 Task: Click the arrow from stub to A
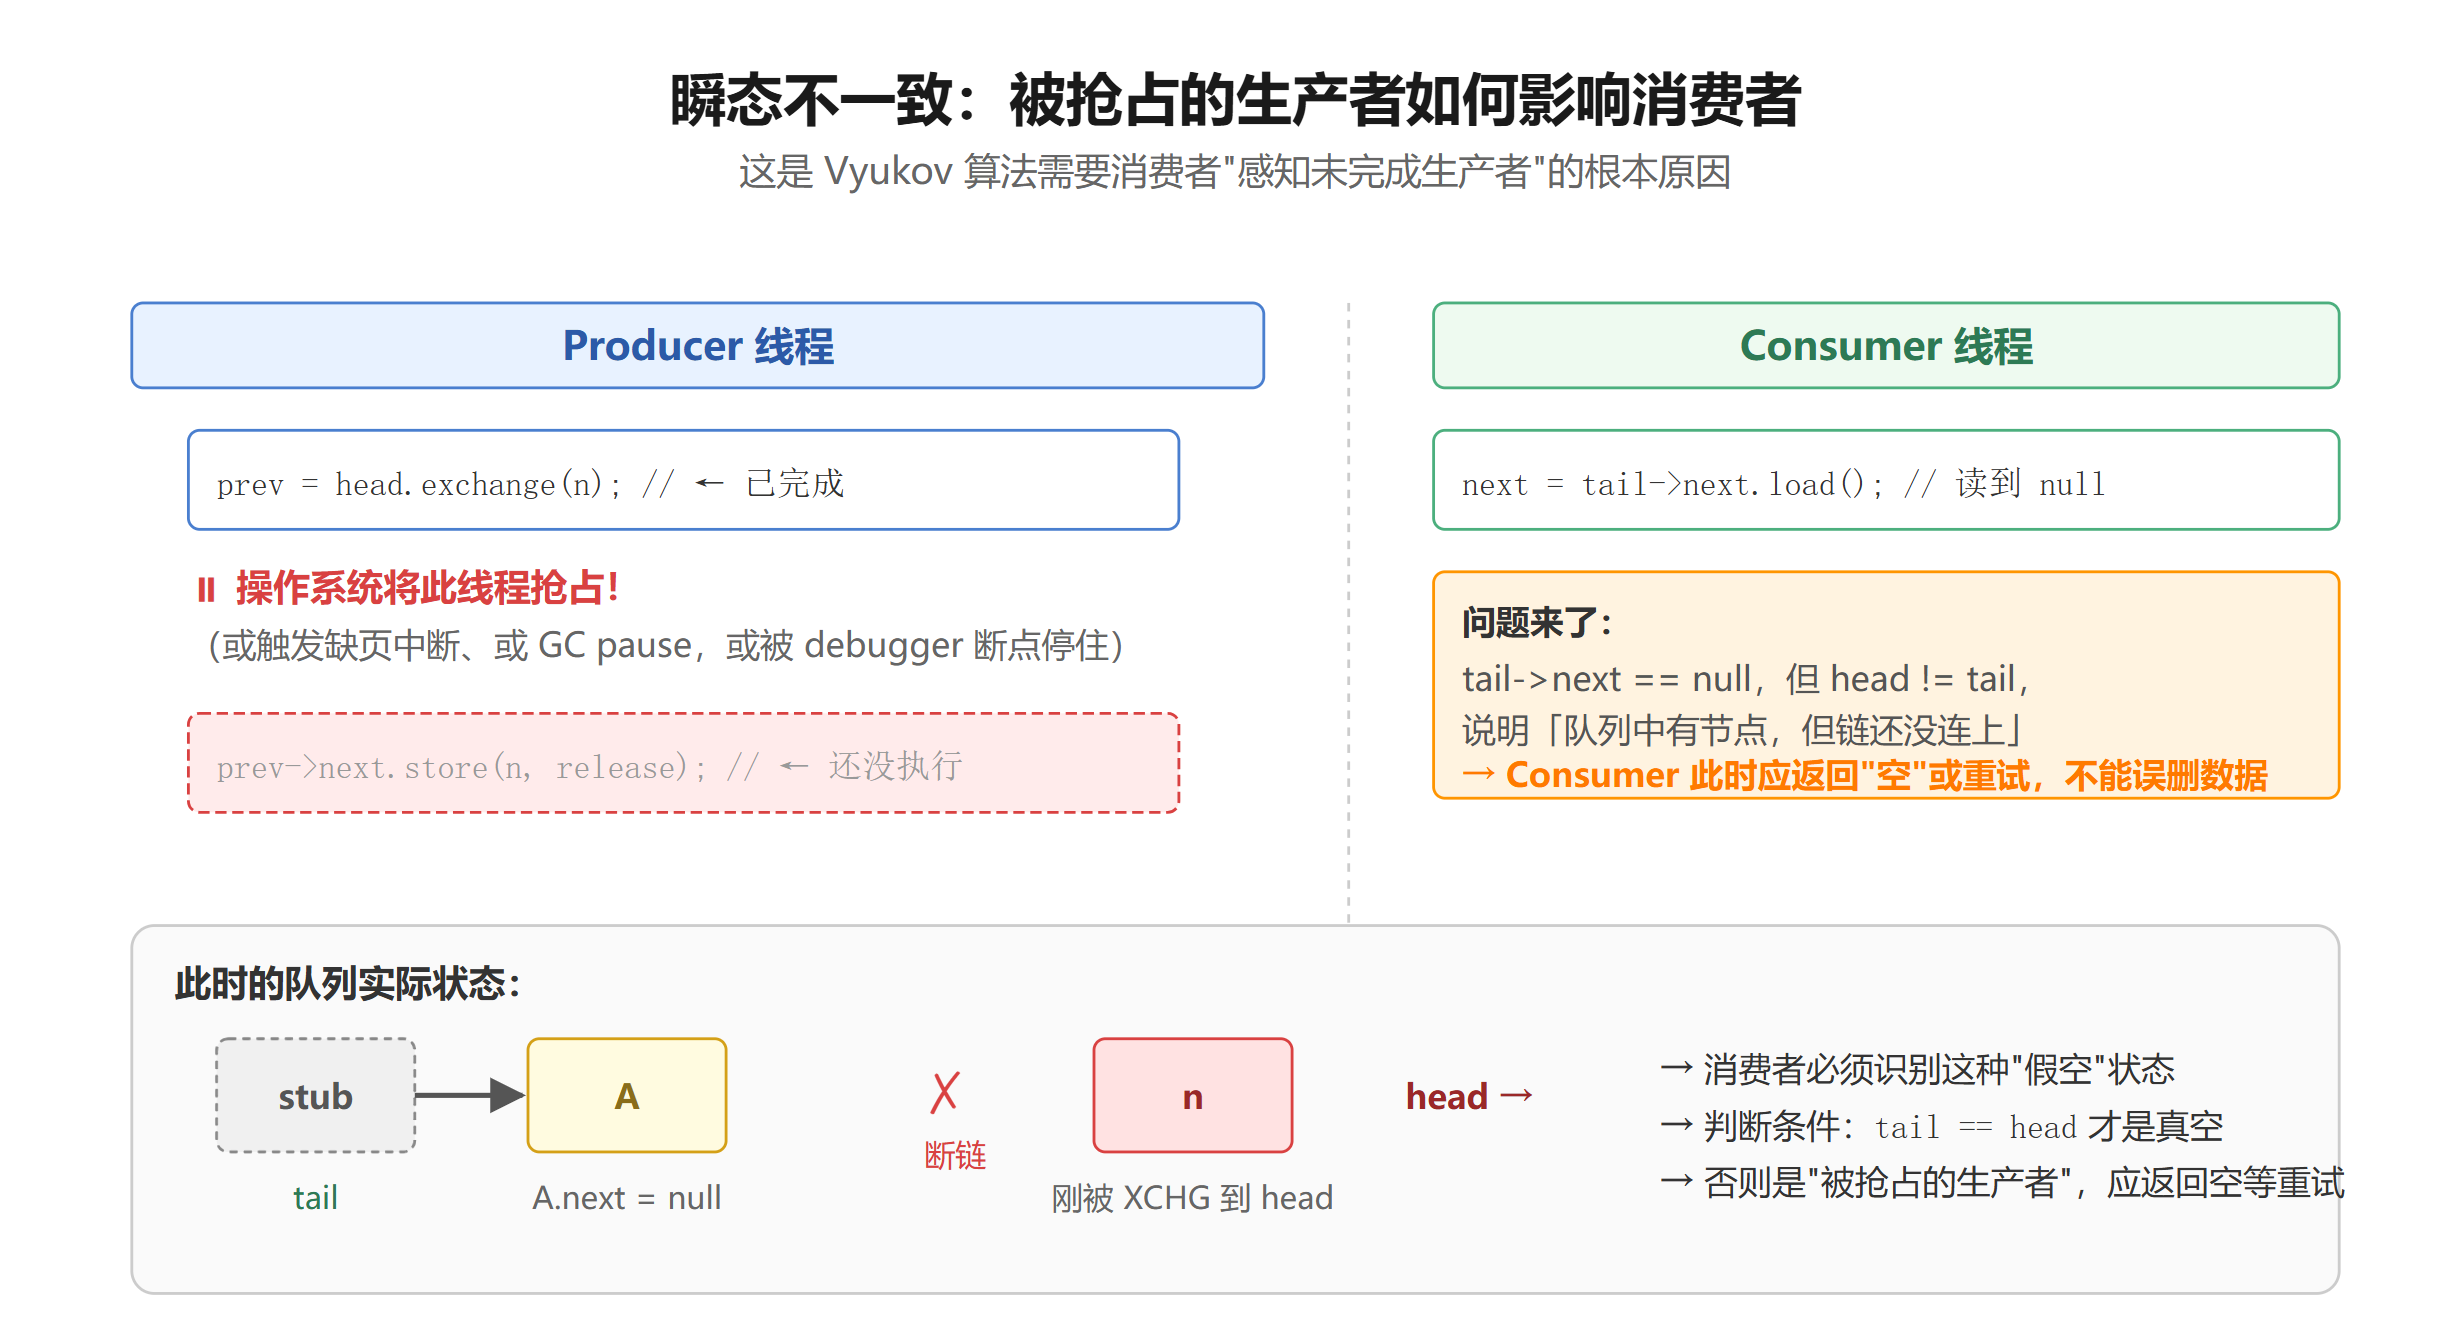[x=470, y=1095]
